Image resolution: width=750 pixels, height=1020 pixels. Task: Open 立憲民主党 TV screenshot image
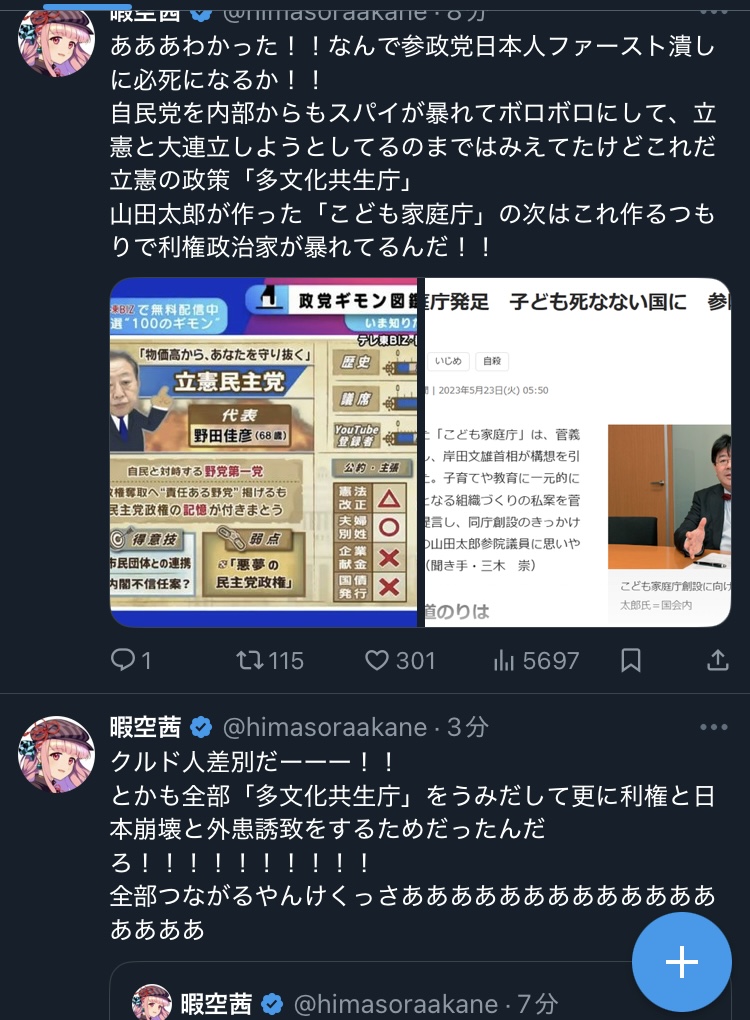pos(263,452)
